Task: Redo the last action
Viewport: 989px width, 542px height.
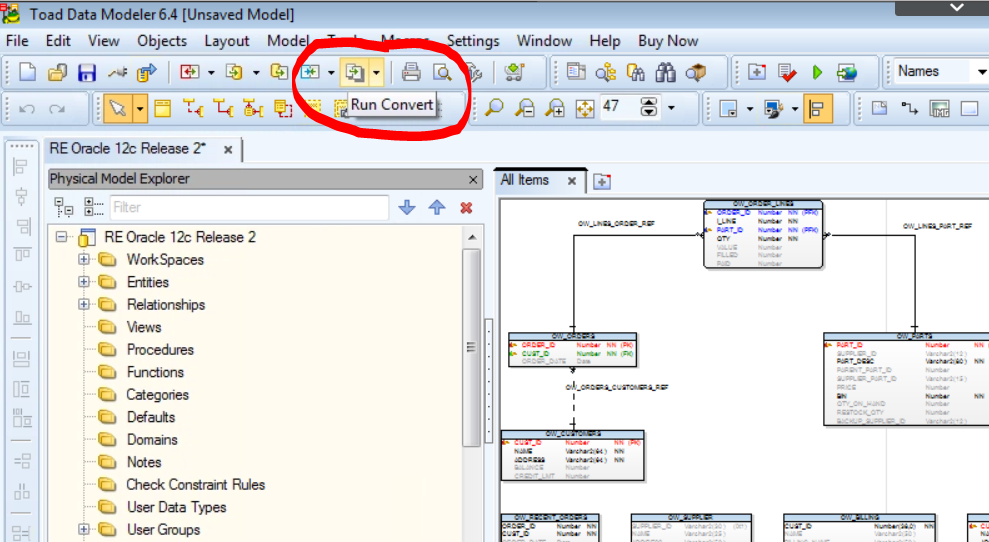Action: click(x=57, y=109)
